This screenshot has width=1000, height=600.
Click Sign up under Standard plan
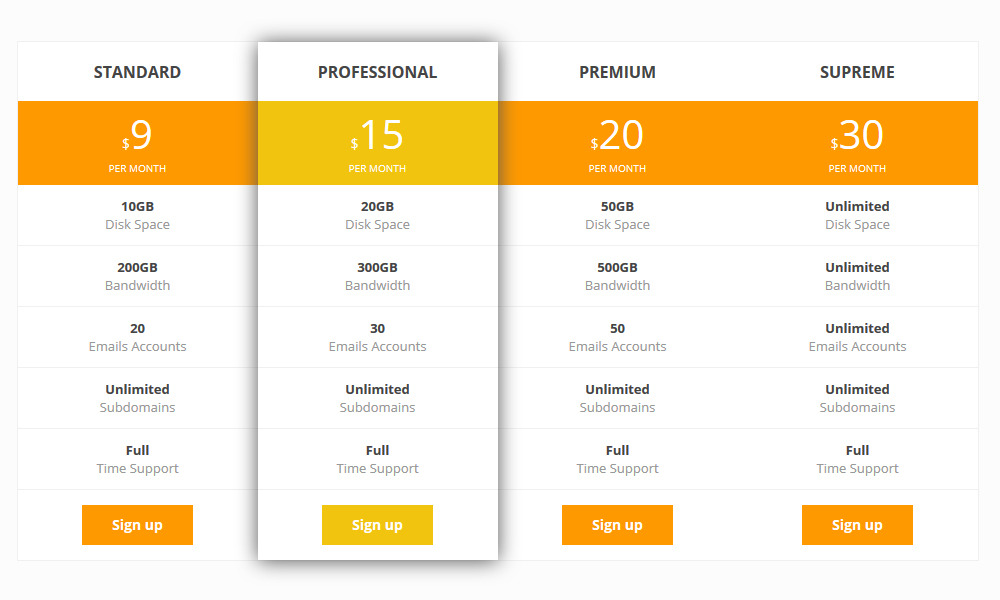tap(137, 525)
